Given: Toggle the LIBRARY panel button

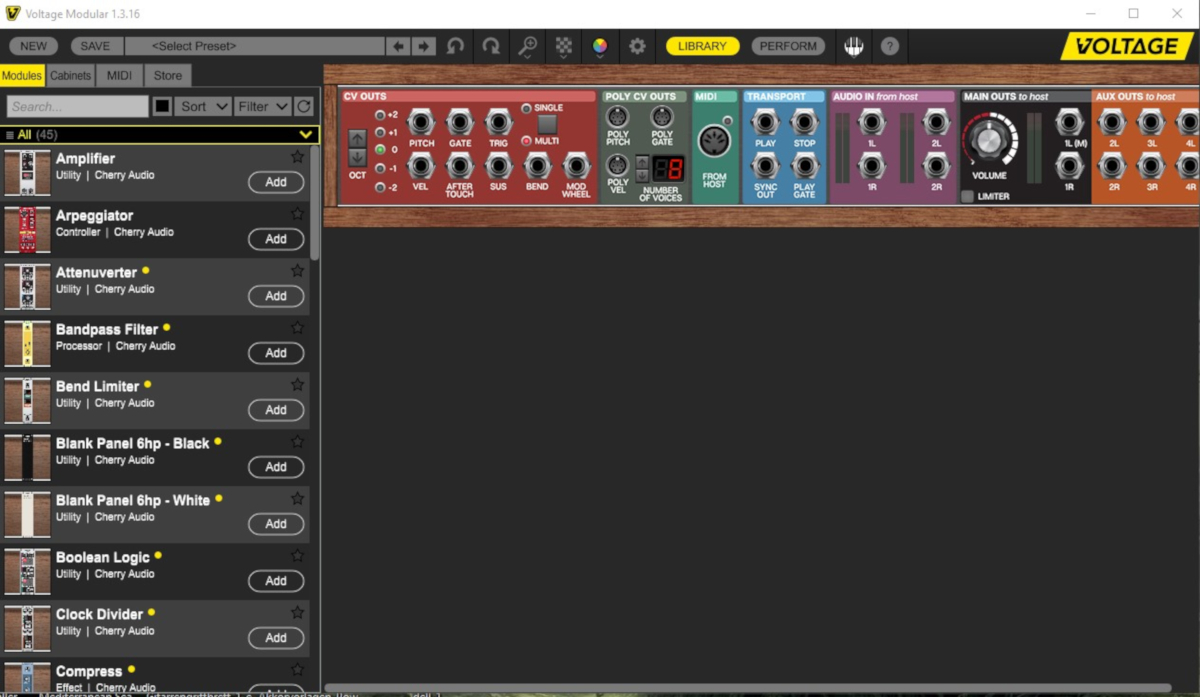Looking at the screenshot, I should click(702, 46).
